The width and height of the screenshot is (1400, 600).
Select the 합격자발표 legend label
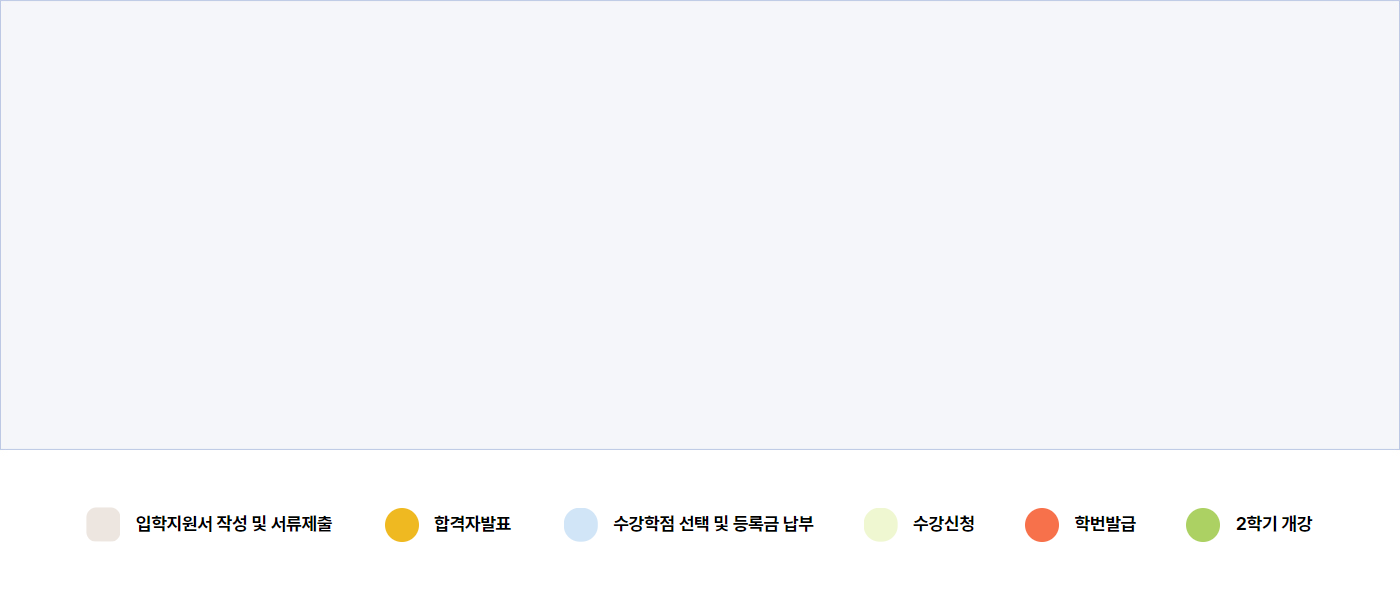tap(472, 524)
